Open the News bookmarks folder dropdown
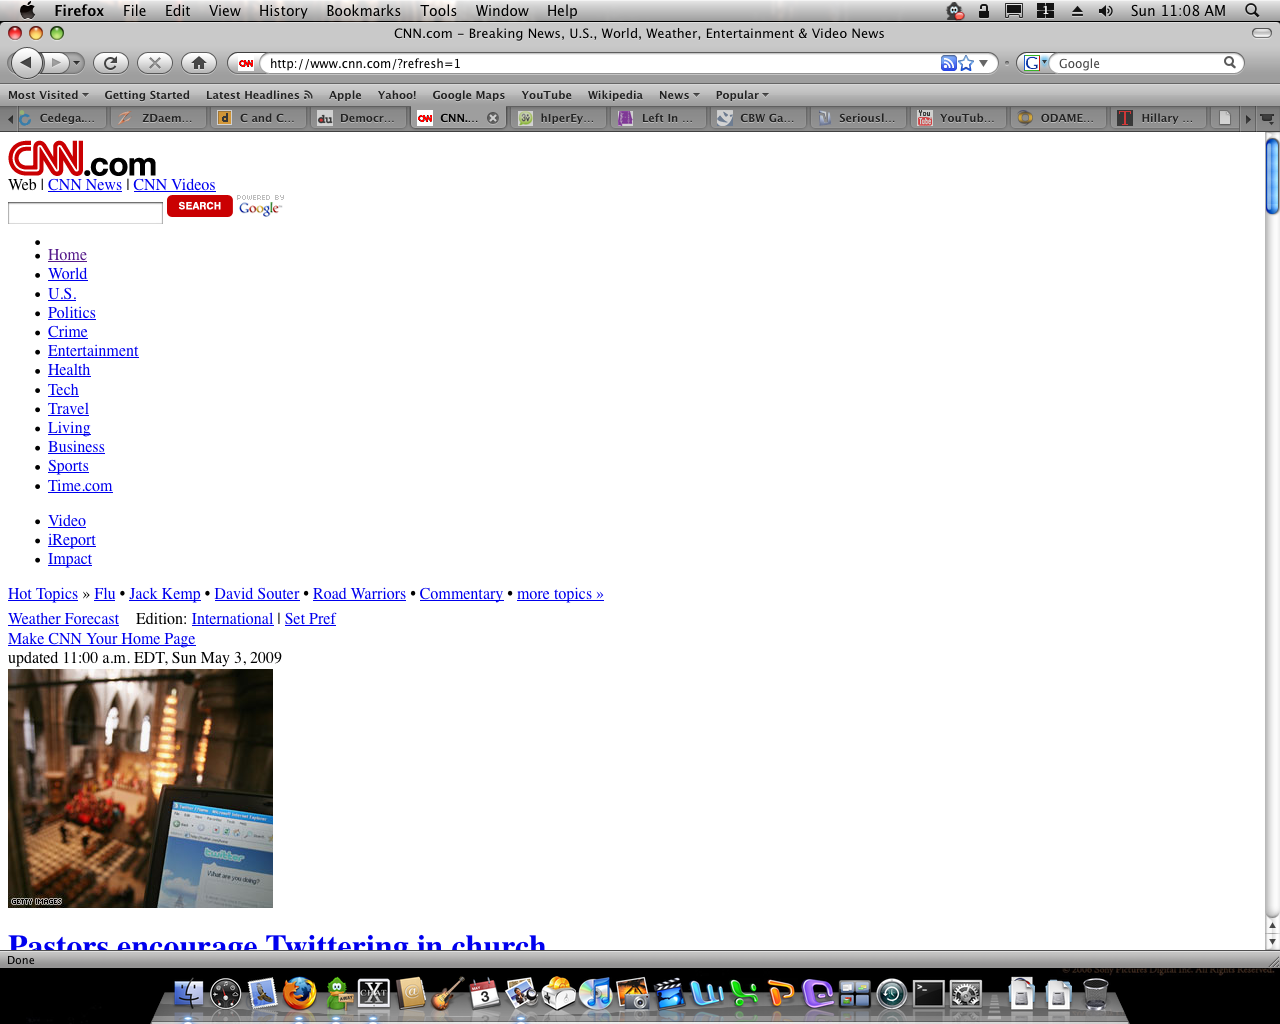This screenshot has height=1024, width=1280. [679, 95]
